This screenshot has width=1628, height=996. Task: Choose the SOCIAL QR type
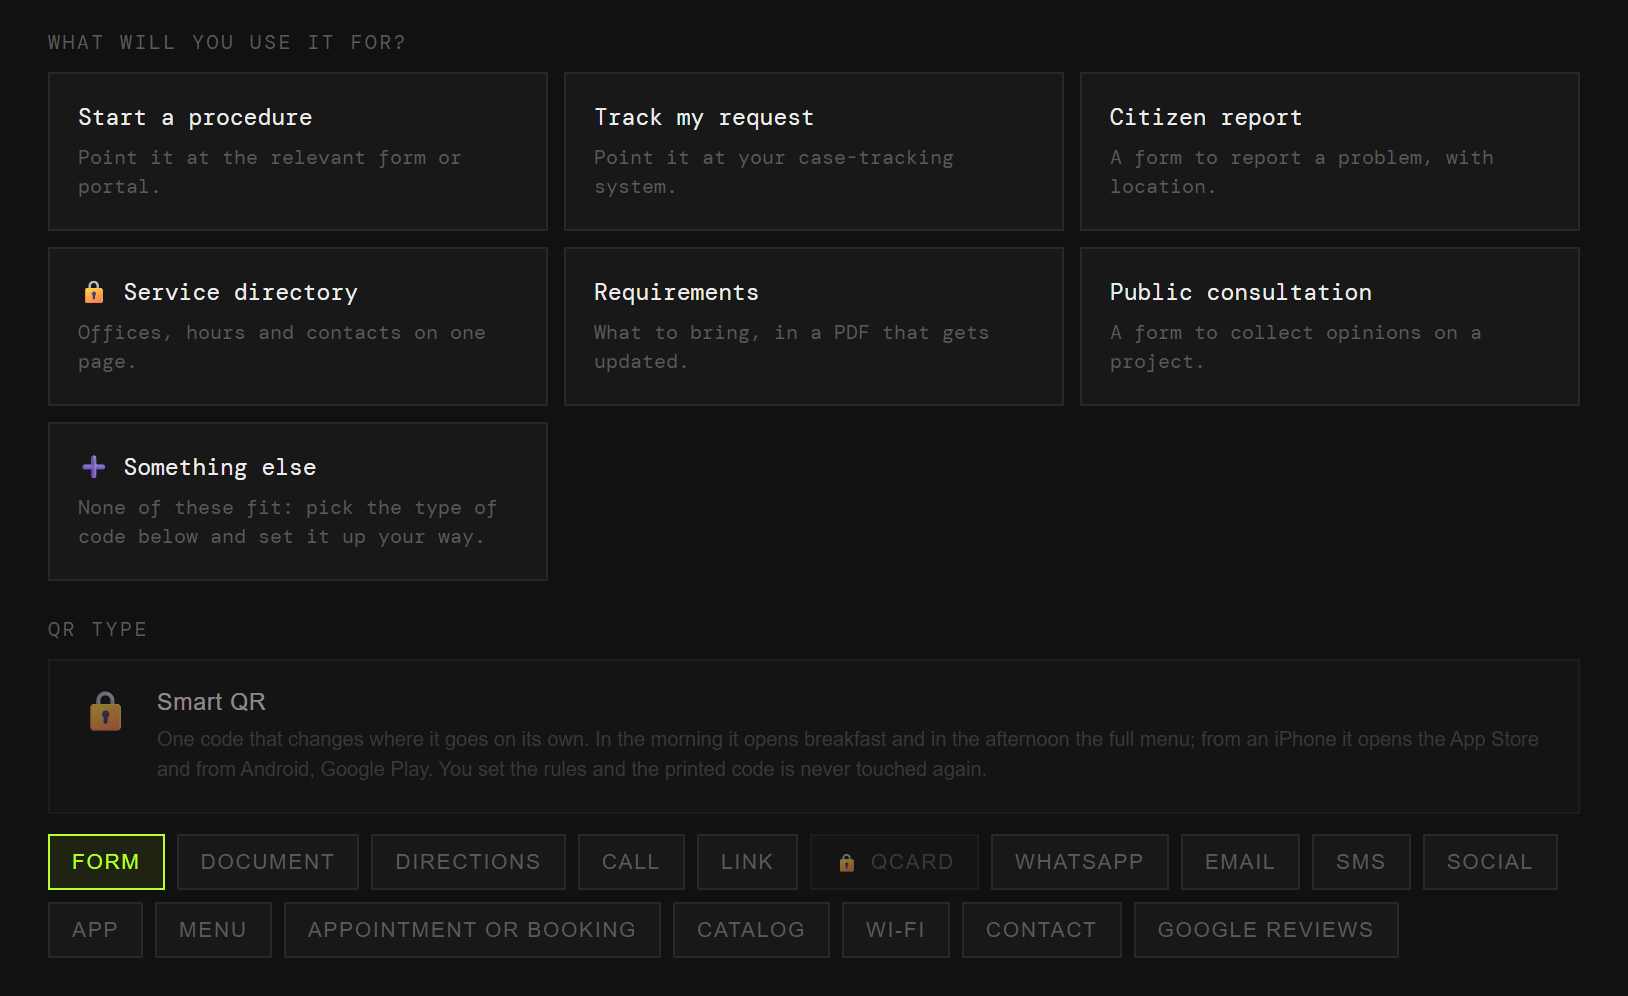(1490, 862)
